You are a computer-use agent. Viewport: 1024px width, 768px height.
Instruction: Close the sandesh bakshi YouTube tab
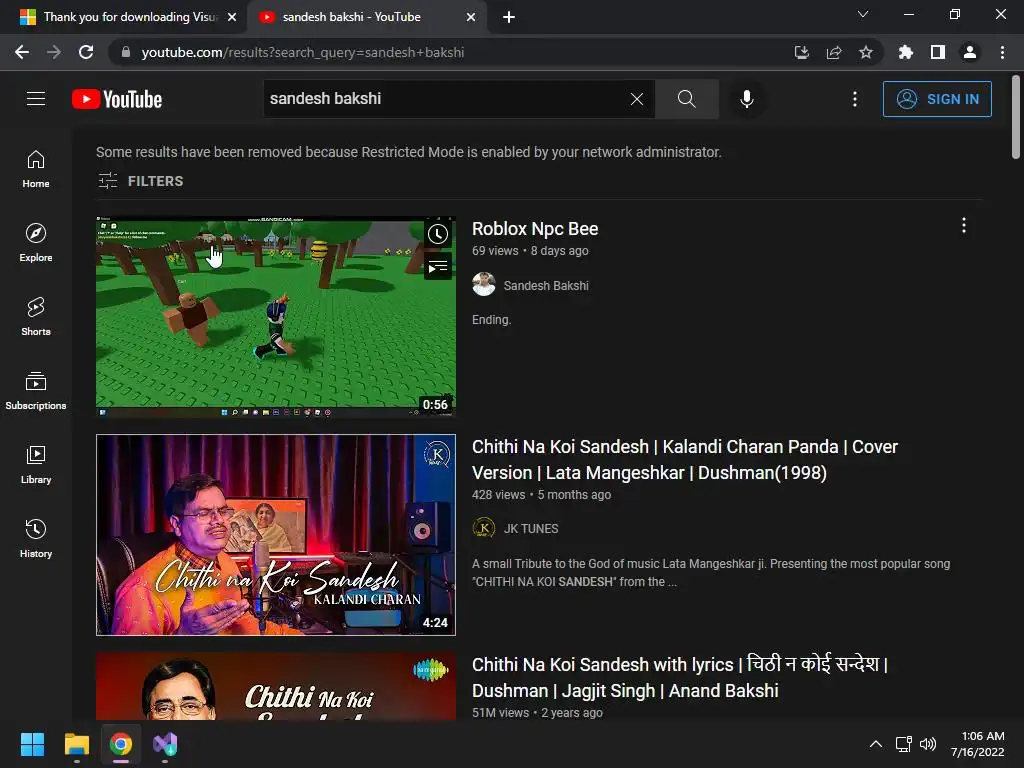471,17
